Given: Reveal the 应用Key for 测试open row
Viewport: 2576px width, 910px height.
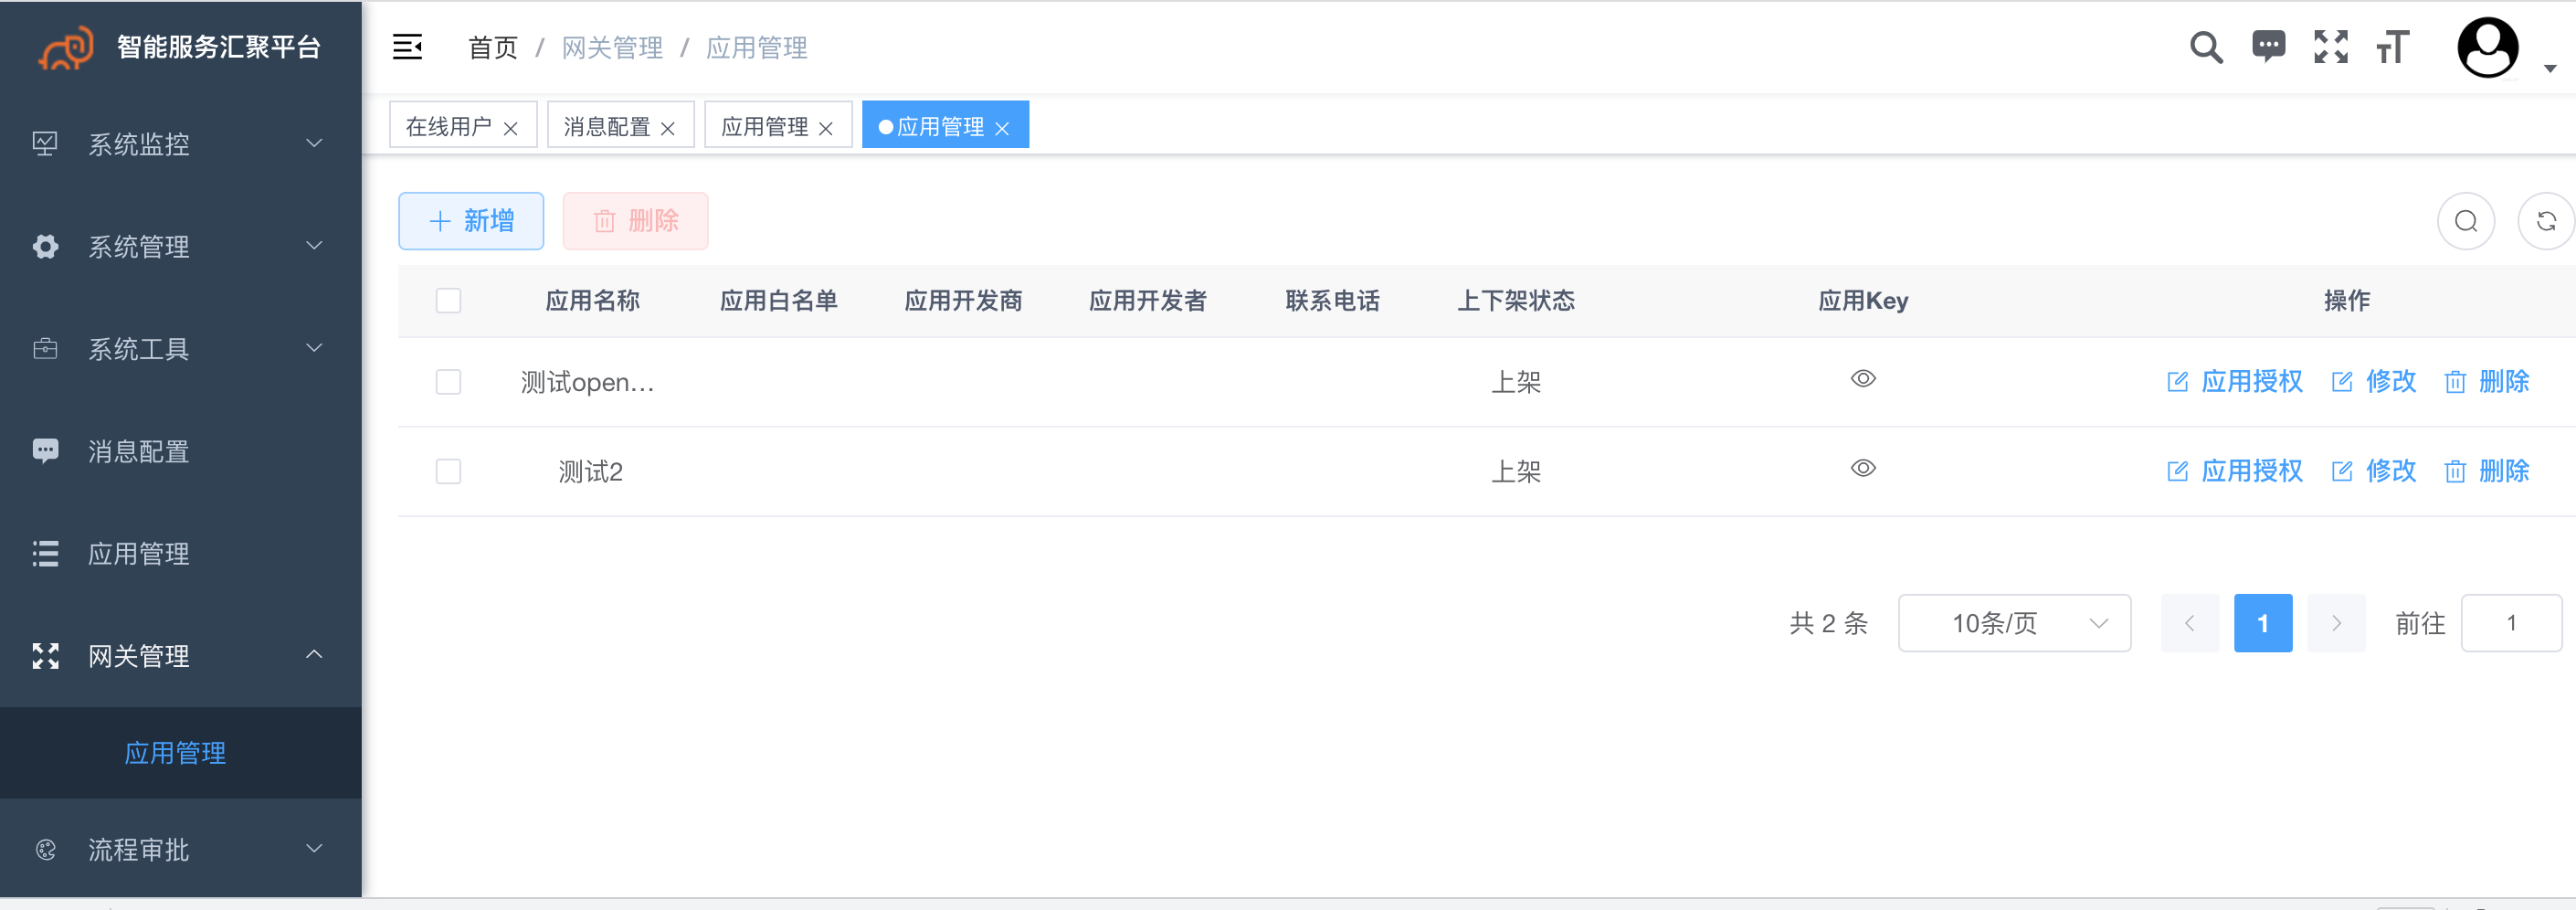Looking at the screenshot, I should point(1863,379).
